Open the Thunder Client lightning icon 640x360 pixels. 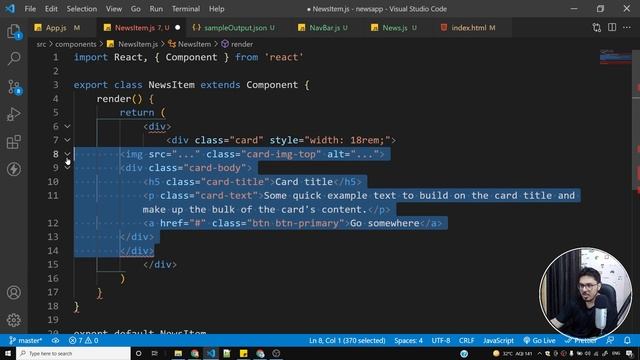pos(14,169)
